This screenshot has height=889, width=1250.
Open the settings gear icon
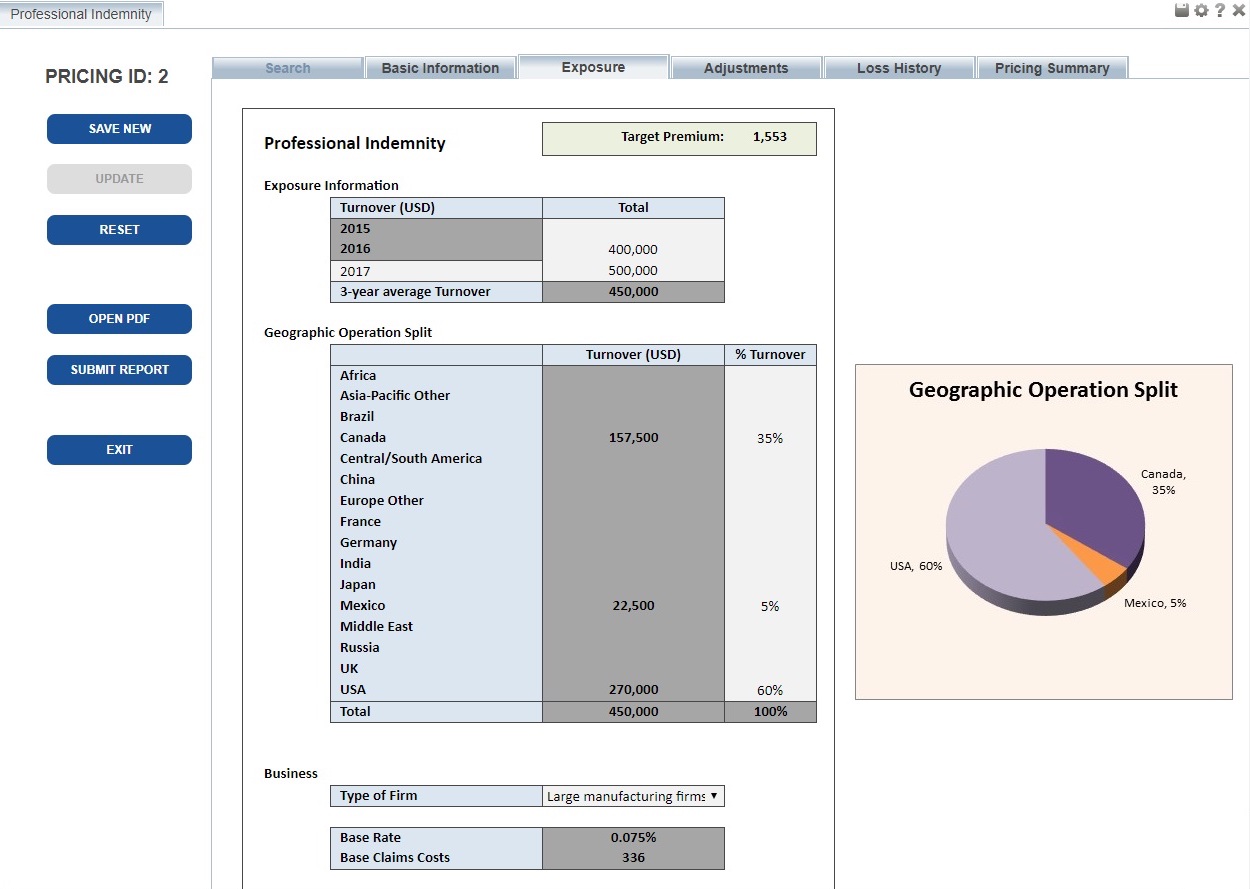(x=1200, y=10)
